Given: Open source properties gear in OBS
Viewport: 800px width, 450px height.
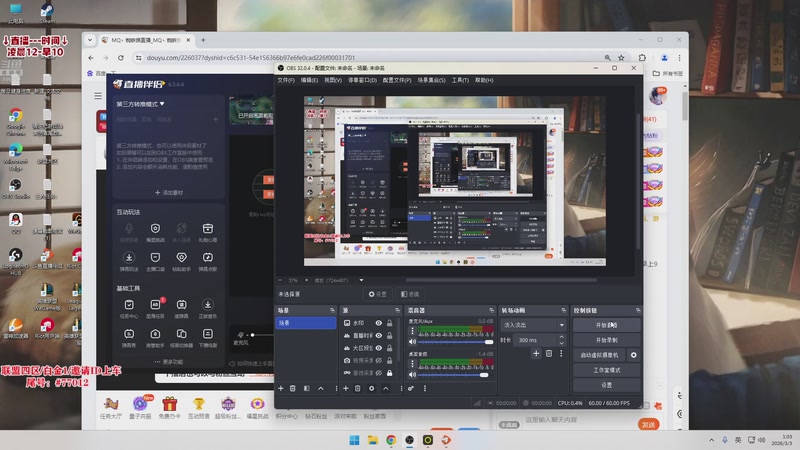Looking at the screenshot, I should (371, 388).
